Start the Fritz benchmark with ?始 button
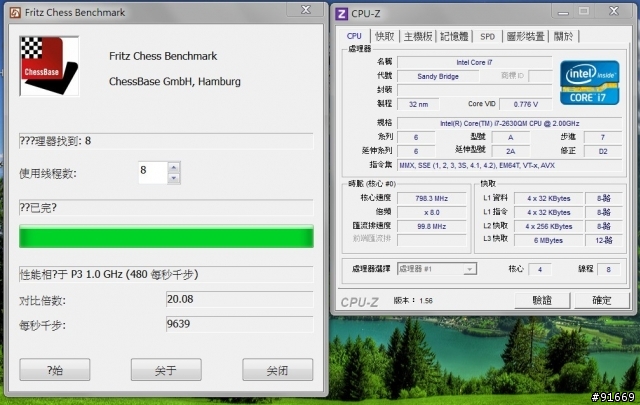The height and width of the screenshot is (405, 640). click(55, 370)
